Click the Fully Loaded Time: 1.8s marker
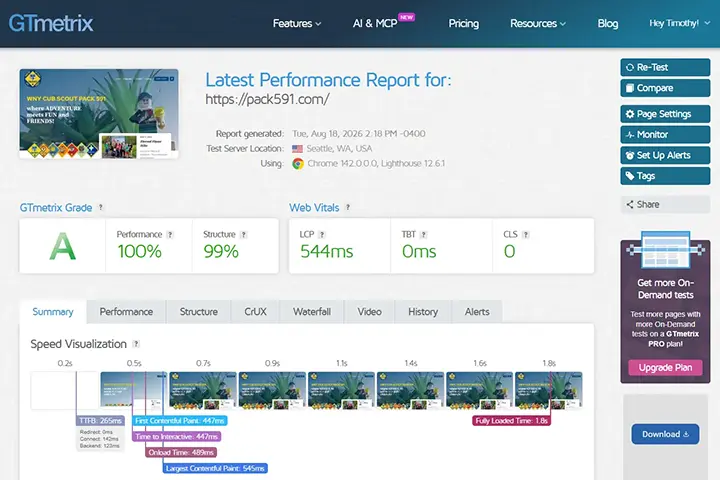The width and height of the screenshot is (720, 480). click(512, 421)
